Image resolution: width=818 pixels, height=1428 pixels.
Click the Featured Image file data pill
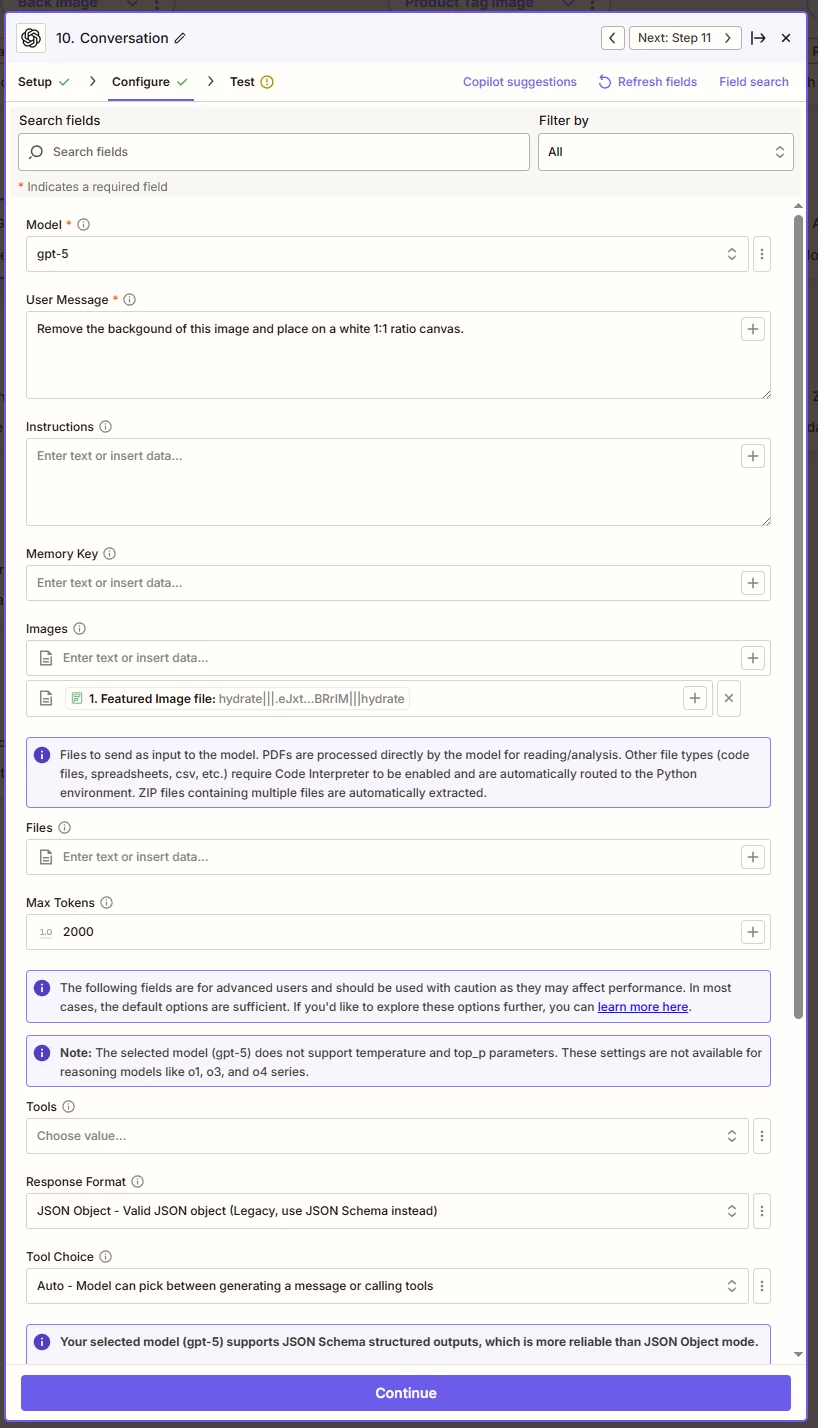point(238,699)
